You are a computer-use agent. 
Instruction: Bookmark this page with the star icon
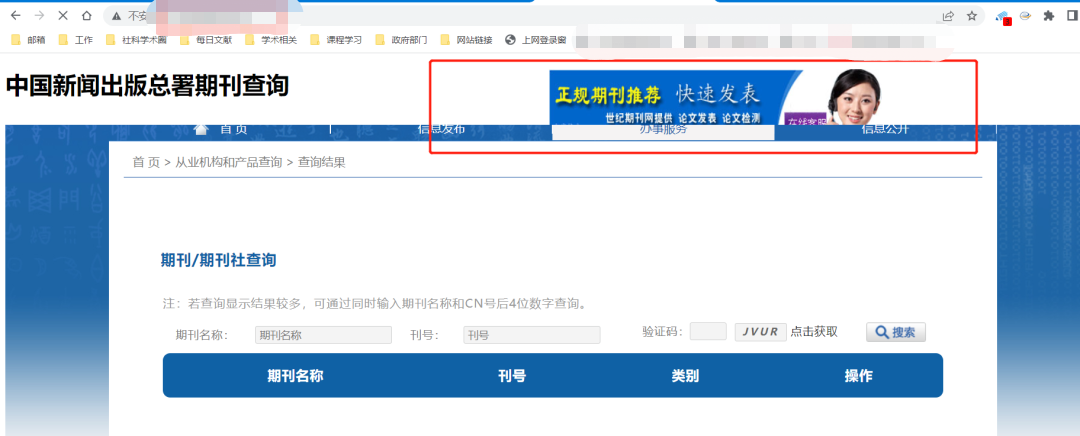click(971, 16)
